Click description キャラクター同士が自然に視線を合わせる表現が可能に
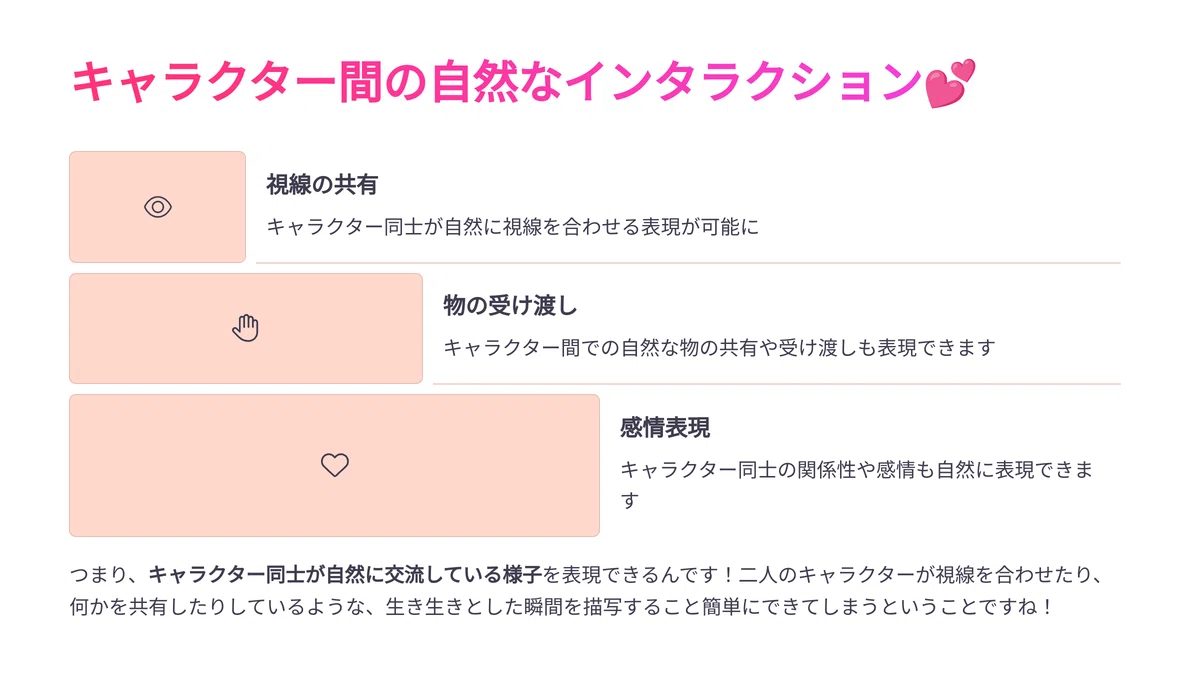This screenshot has height=677, width=1200. [x=513, y=227]
